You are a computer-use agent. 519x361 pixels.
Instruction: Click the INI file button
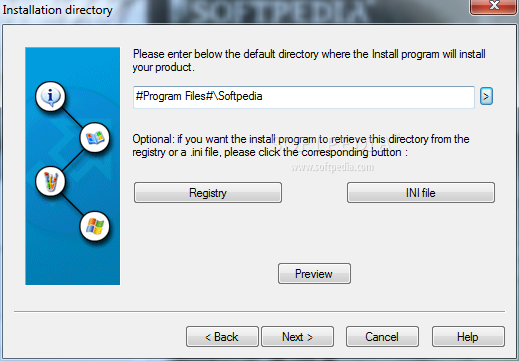click(x=421, y=192)
